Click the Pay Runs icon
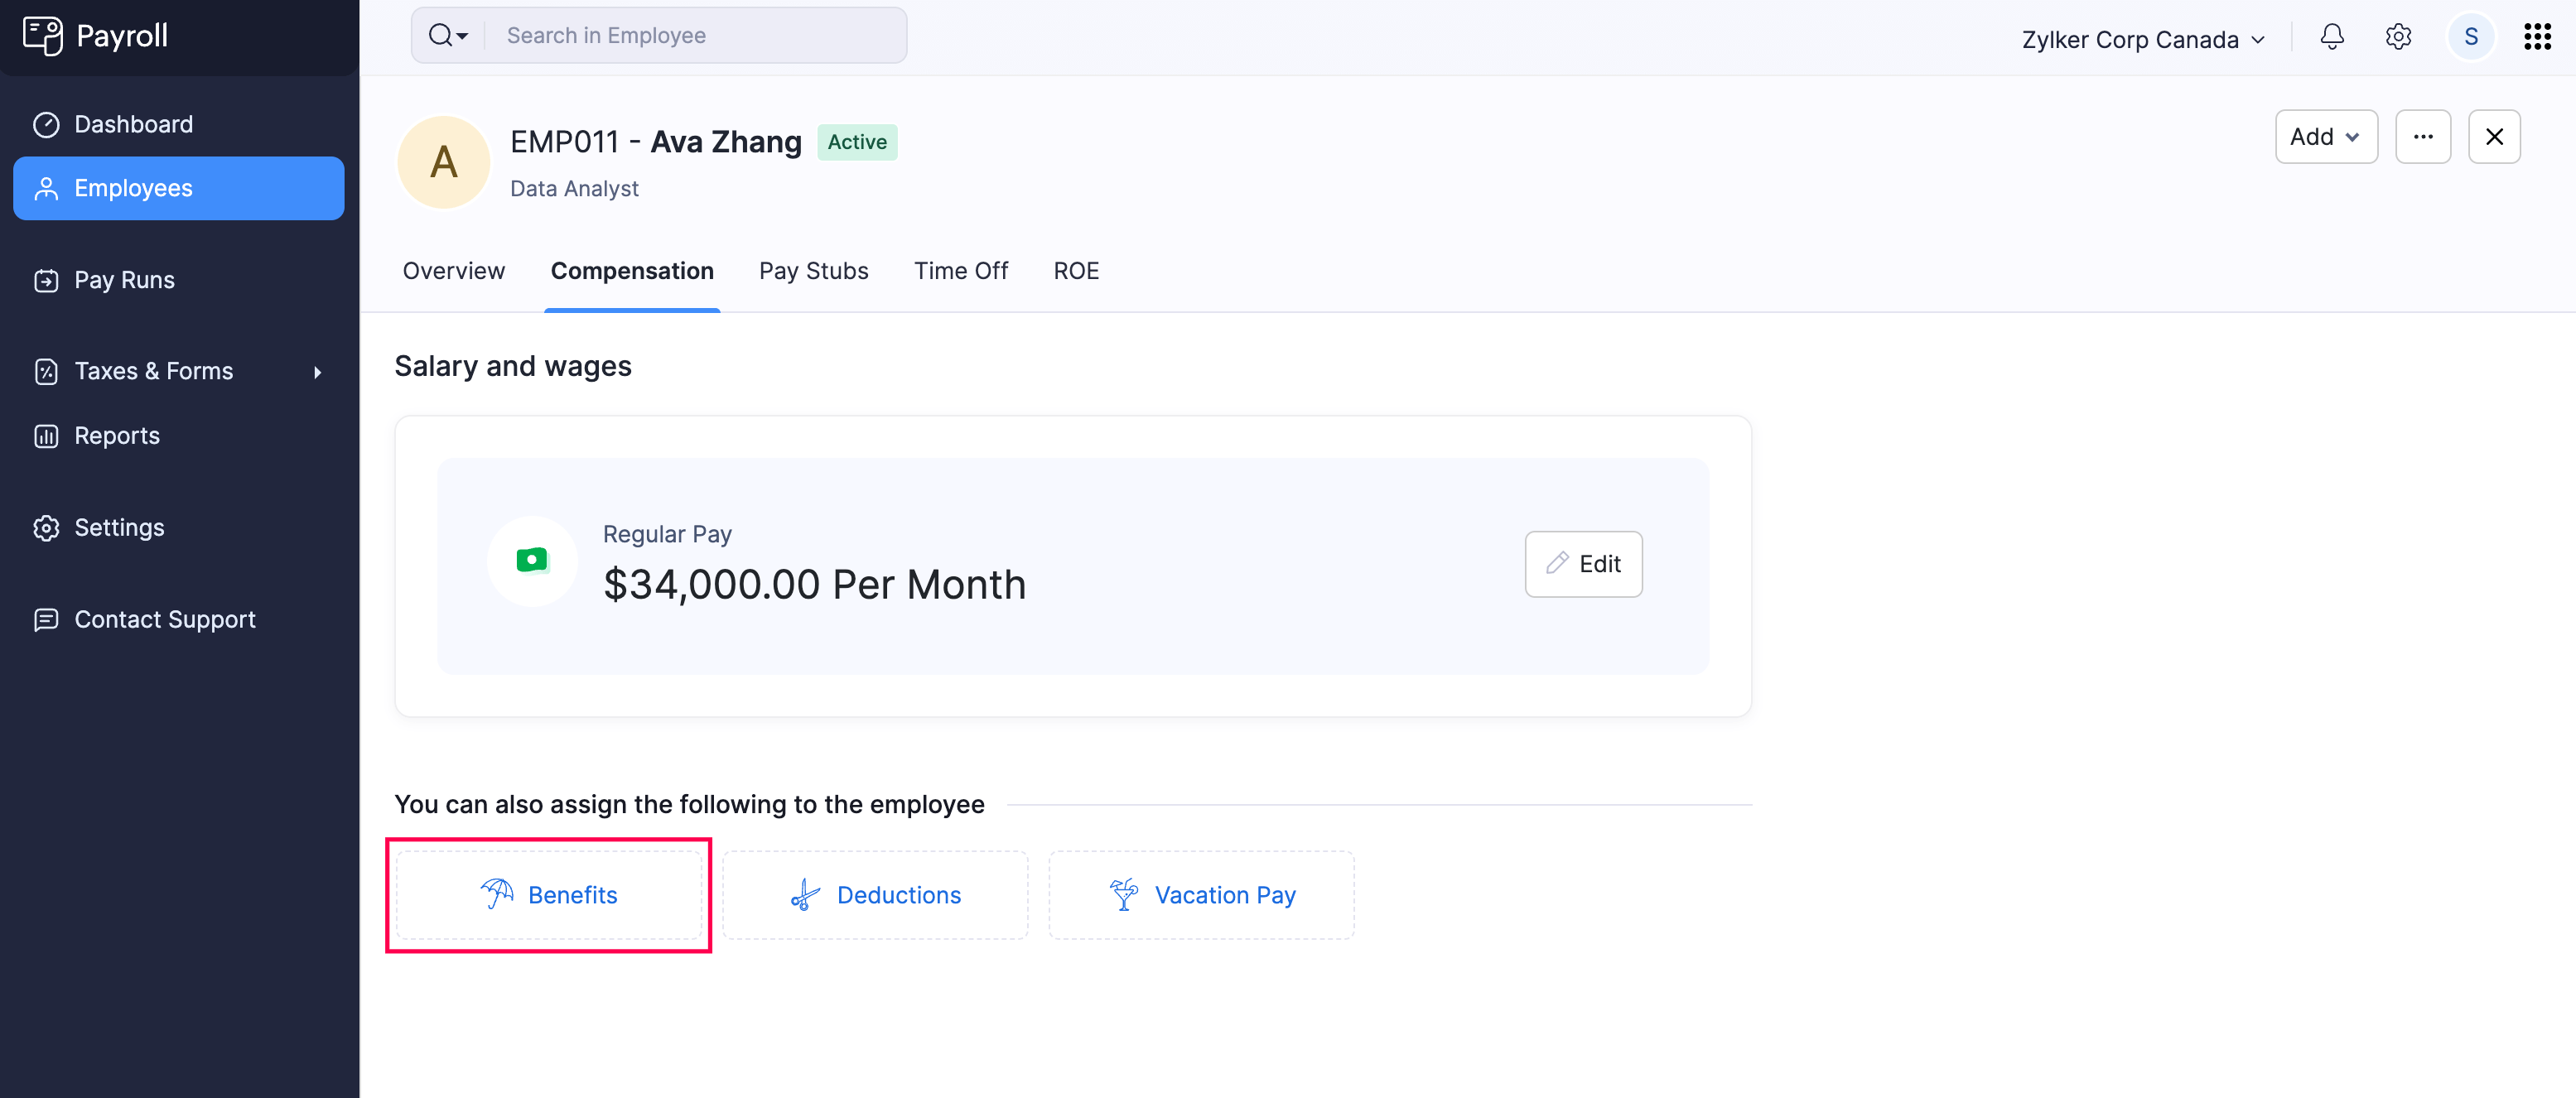 [46, 280]
